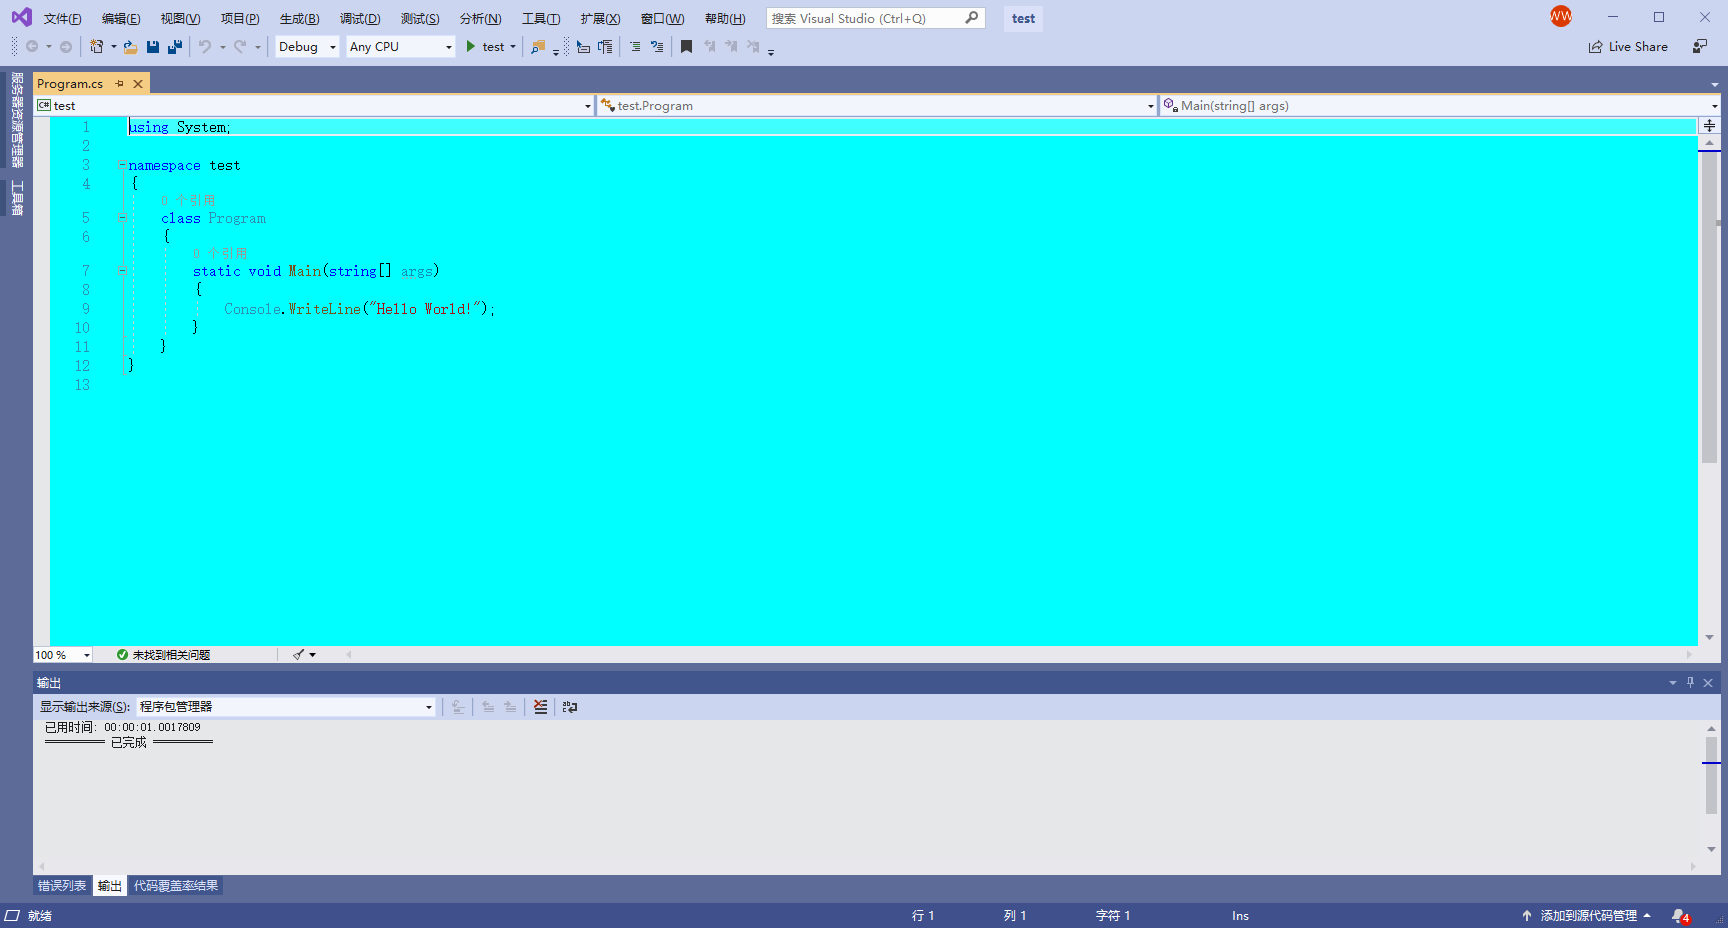Open the 视图(V) menu
Image resolution: width=1728 pixels, height=928 pixels.
(180, 19)
